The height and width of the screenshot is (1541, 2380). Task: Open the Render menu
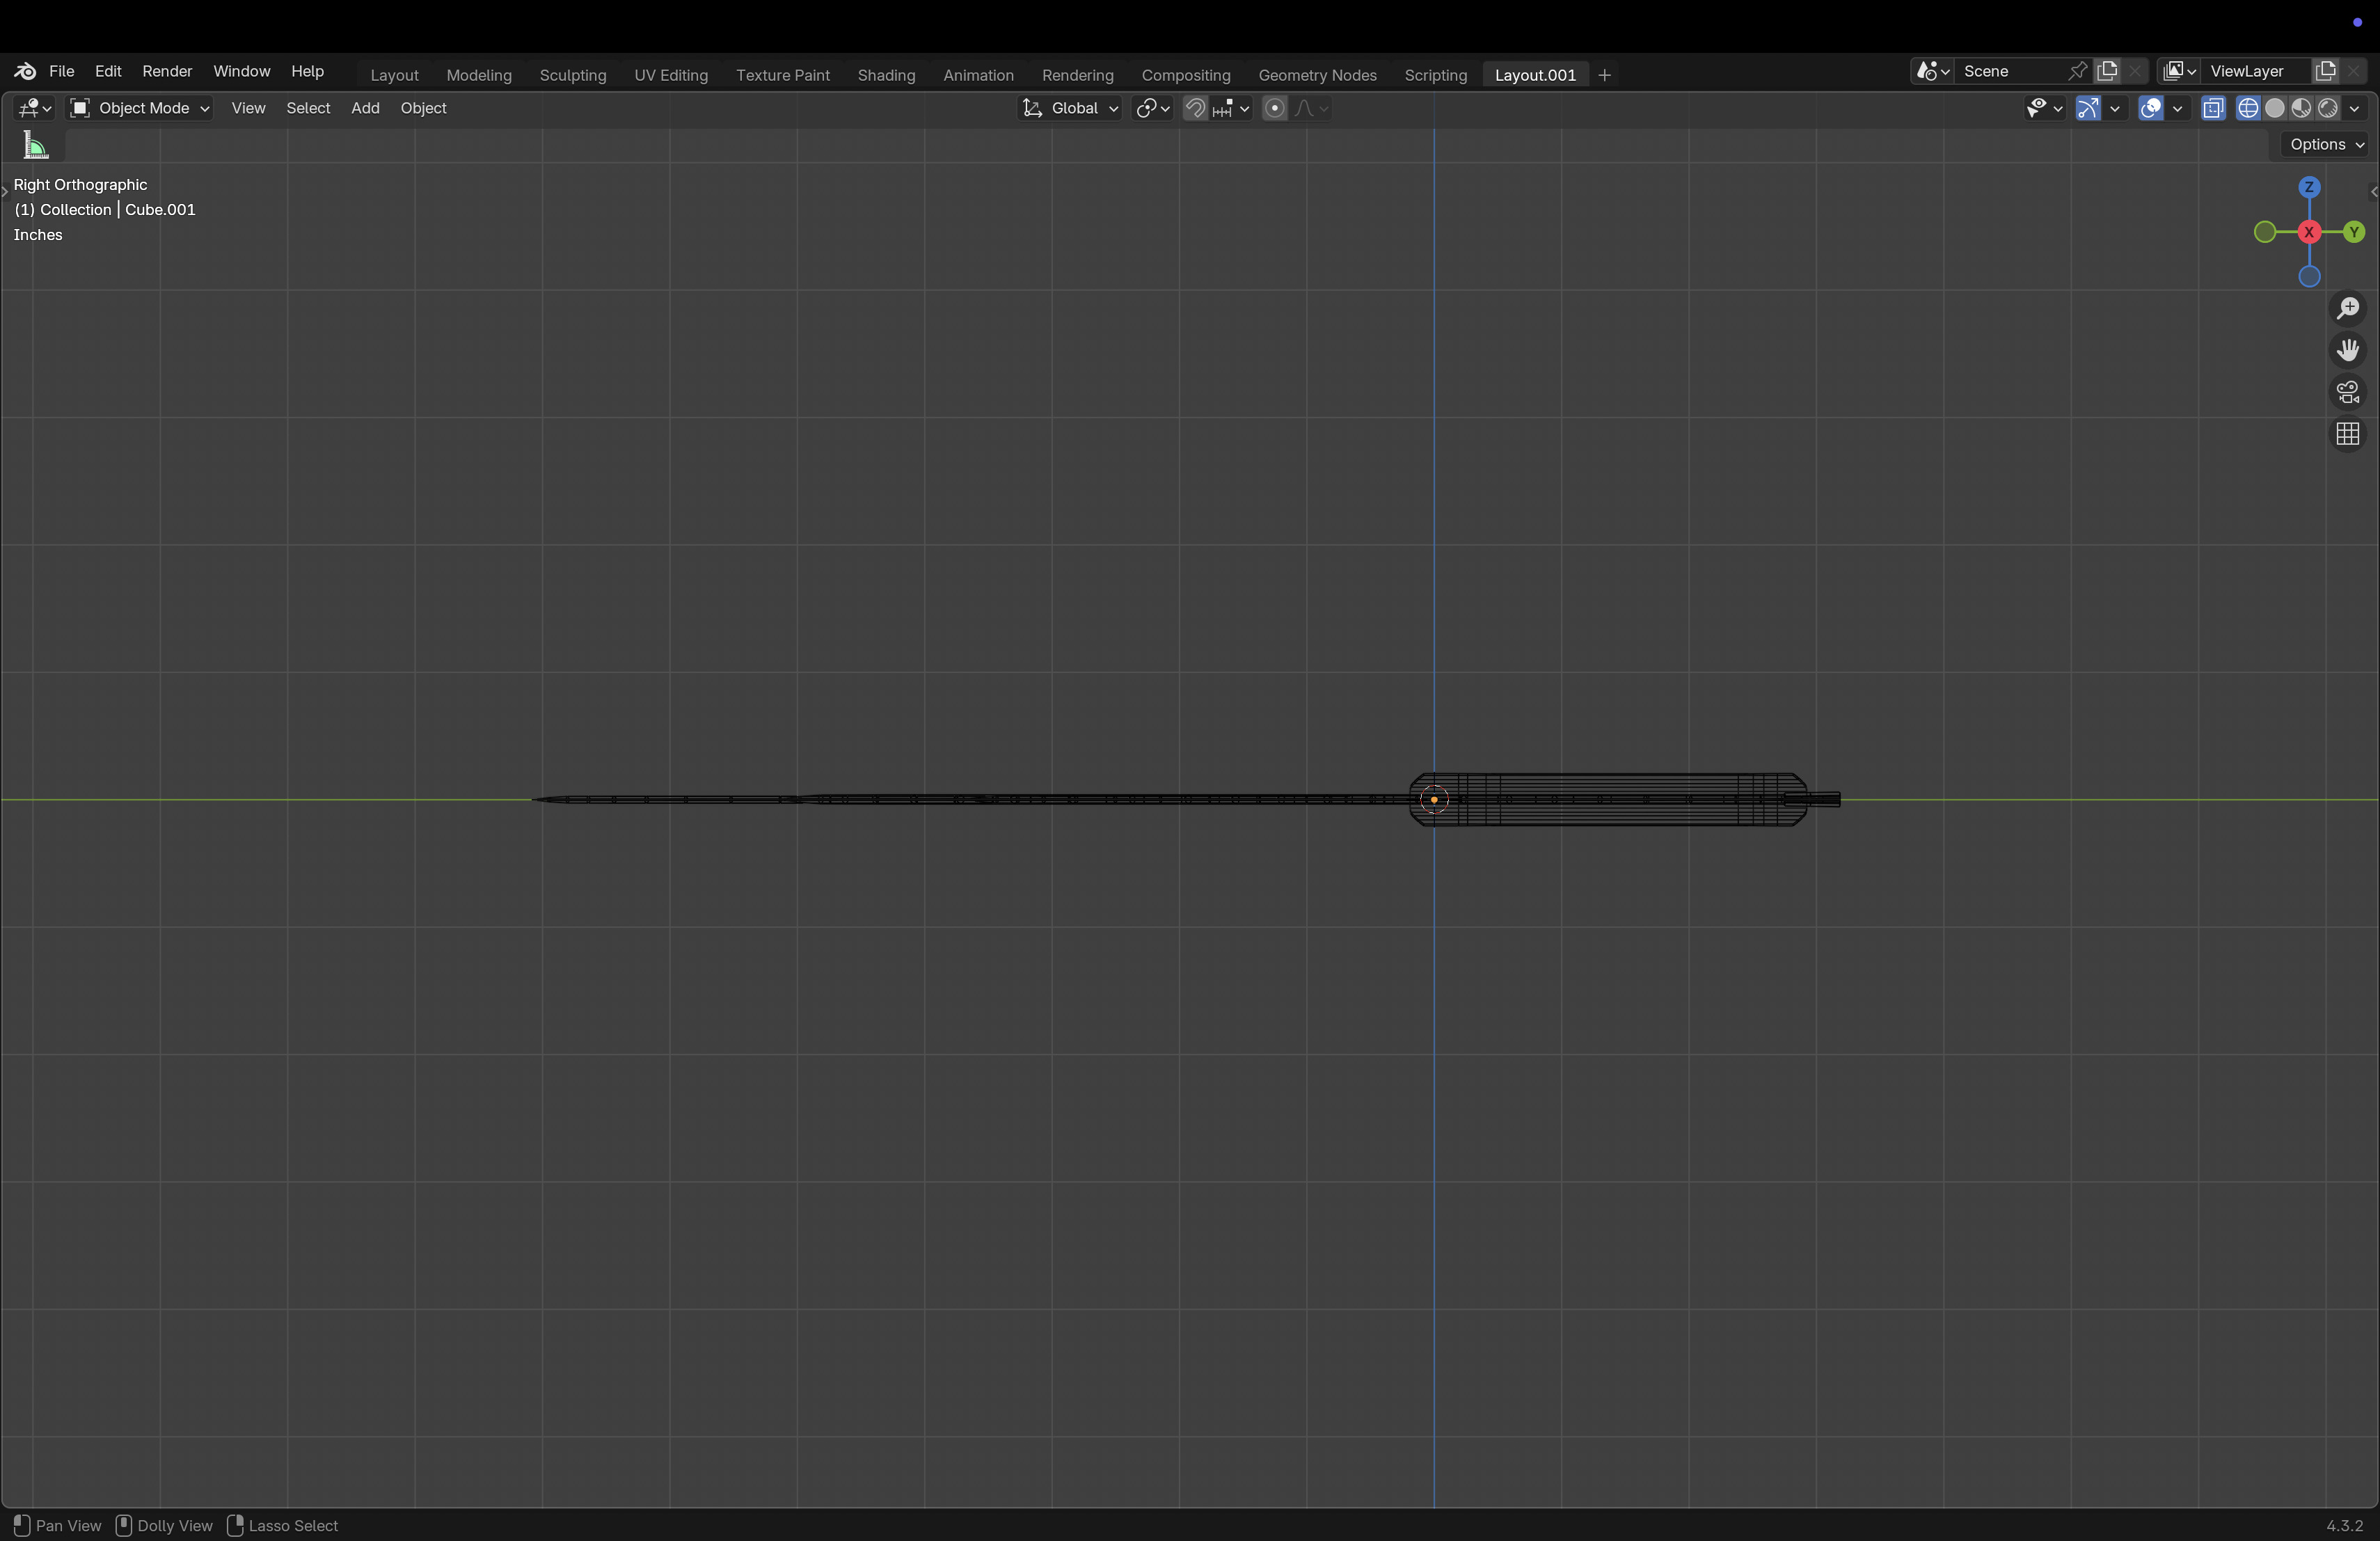tap(167, 71)
